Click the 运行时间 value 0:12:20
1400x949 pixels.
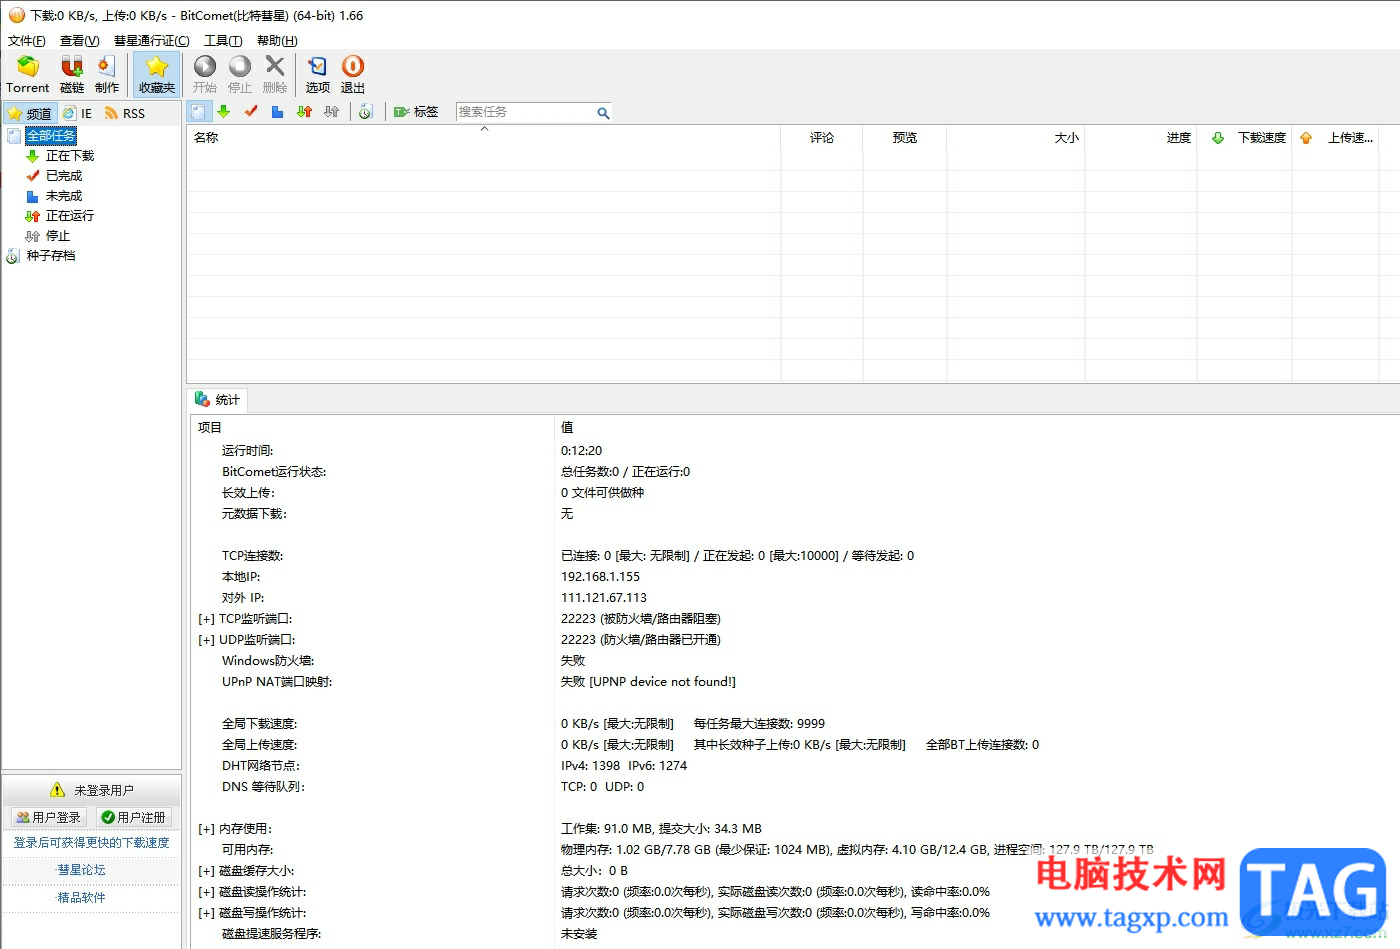pos(581,451)
